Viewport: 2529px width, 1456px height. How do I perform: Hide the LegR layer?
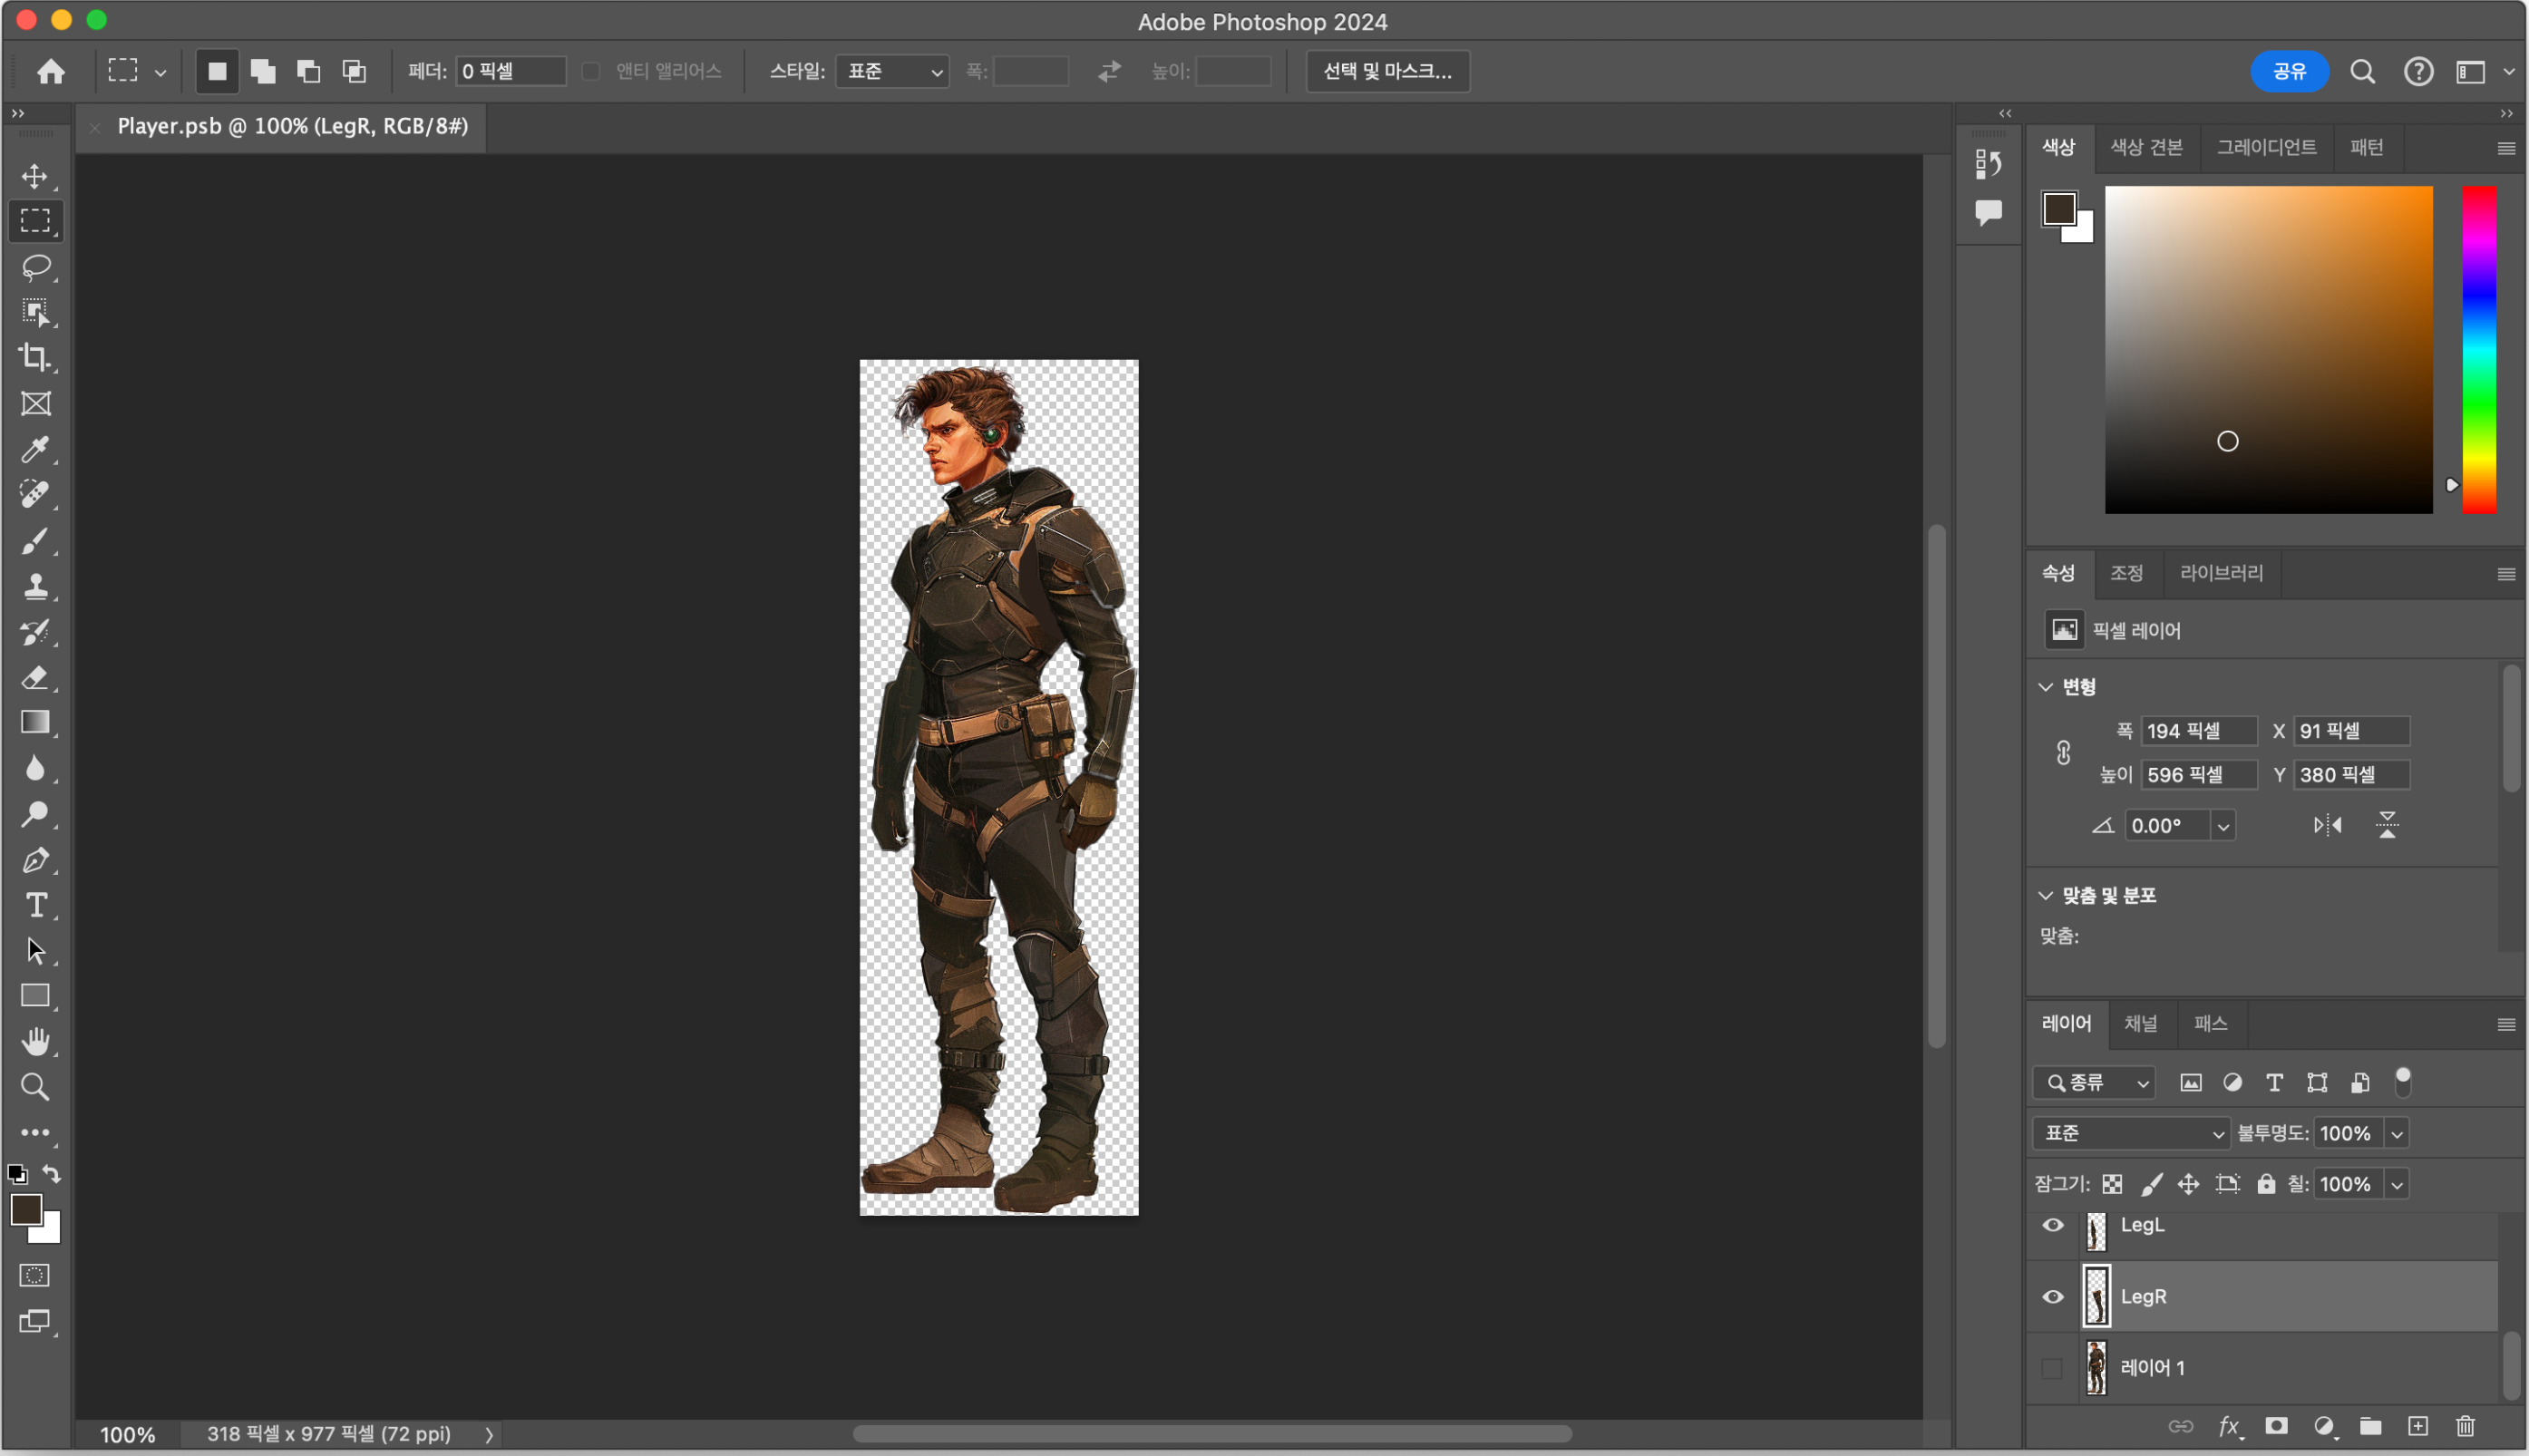click(x=2052, y=1297)
